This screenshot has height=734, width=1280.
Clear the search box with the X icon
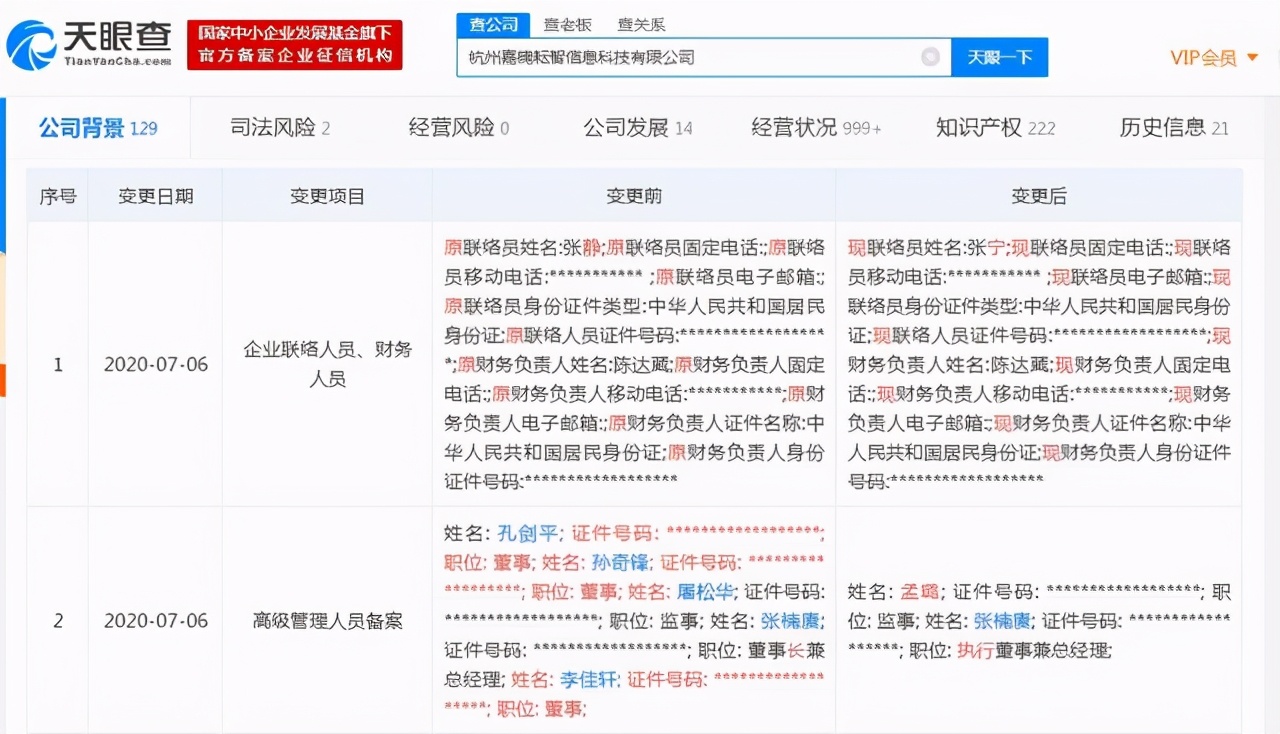(x=930, y=57)
